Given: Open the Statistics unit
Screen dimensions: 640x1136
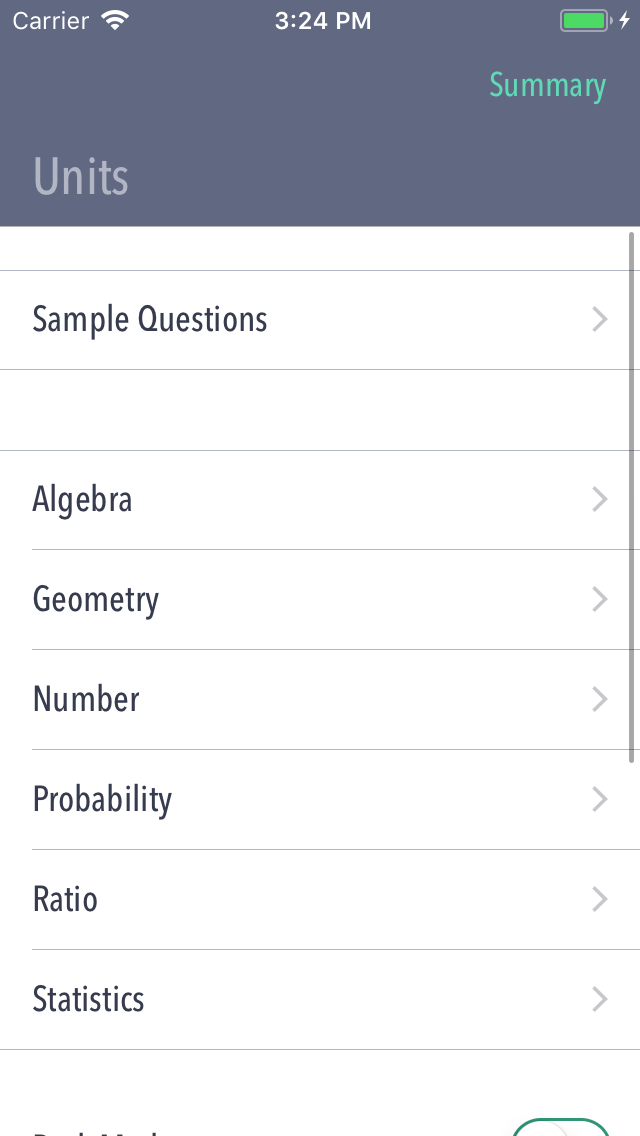Looking at the screenshot, I should pos(88,999).
